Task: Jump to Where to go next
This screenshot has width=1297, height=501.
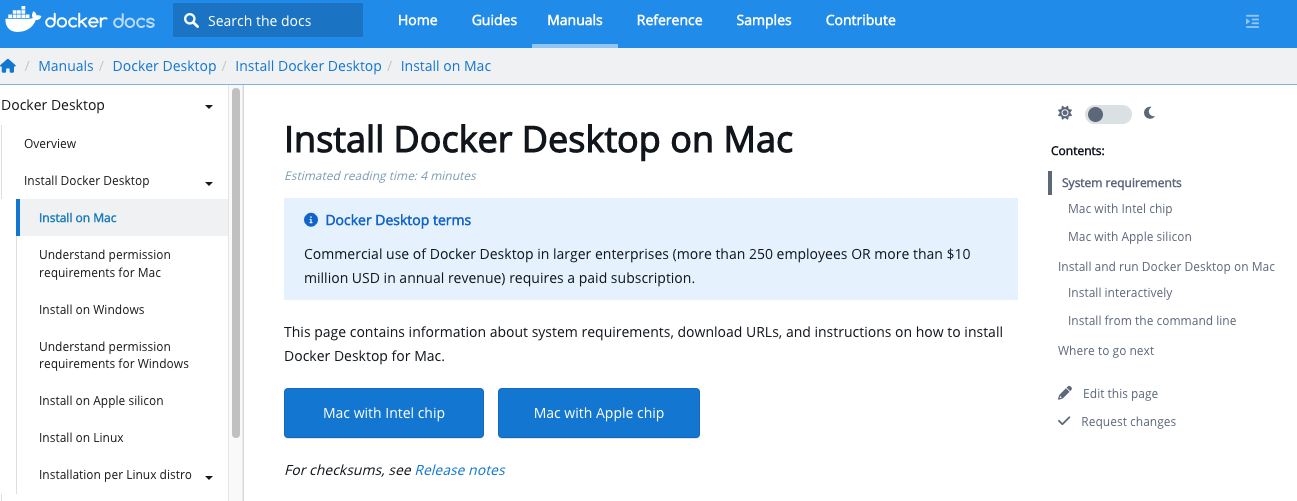Action: 1106,351
